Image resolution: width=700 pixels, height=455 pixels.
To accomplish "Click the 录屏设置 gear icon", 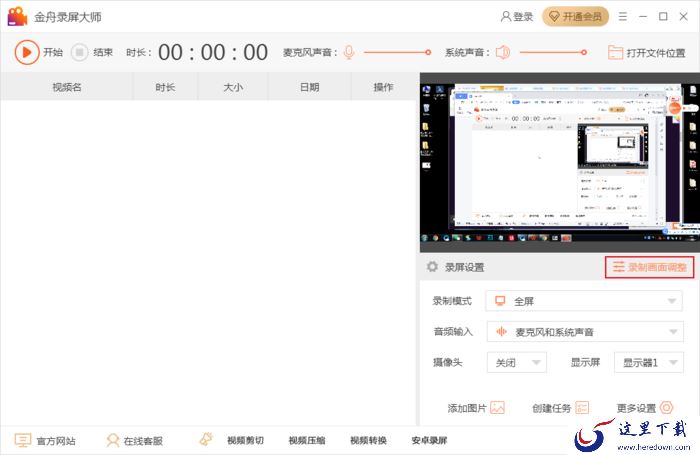I will tap(432, 267).
